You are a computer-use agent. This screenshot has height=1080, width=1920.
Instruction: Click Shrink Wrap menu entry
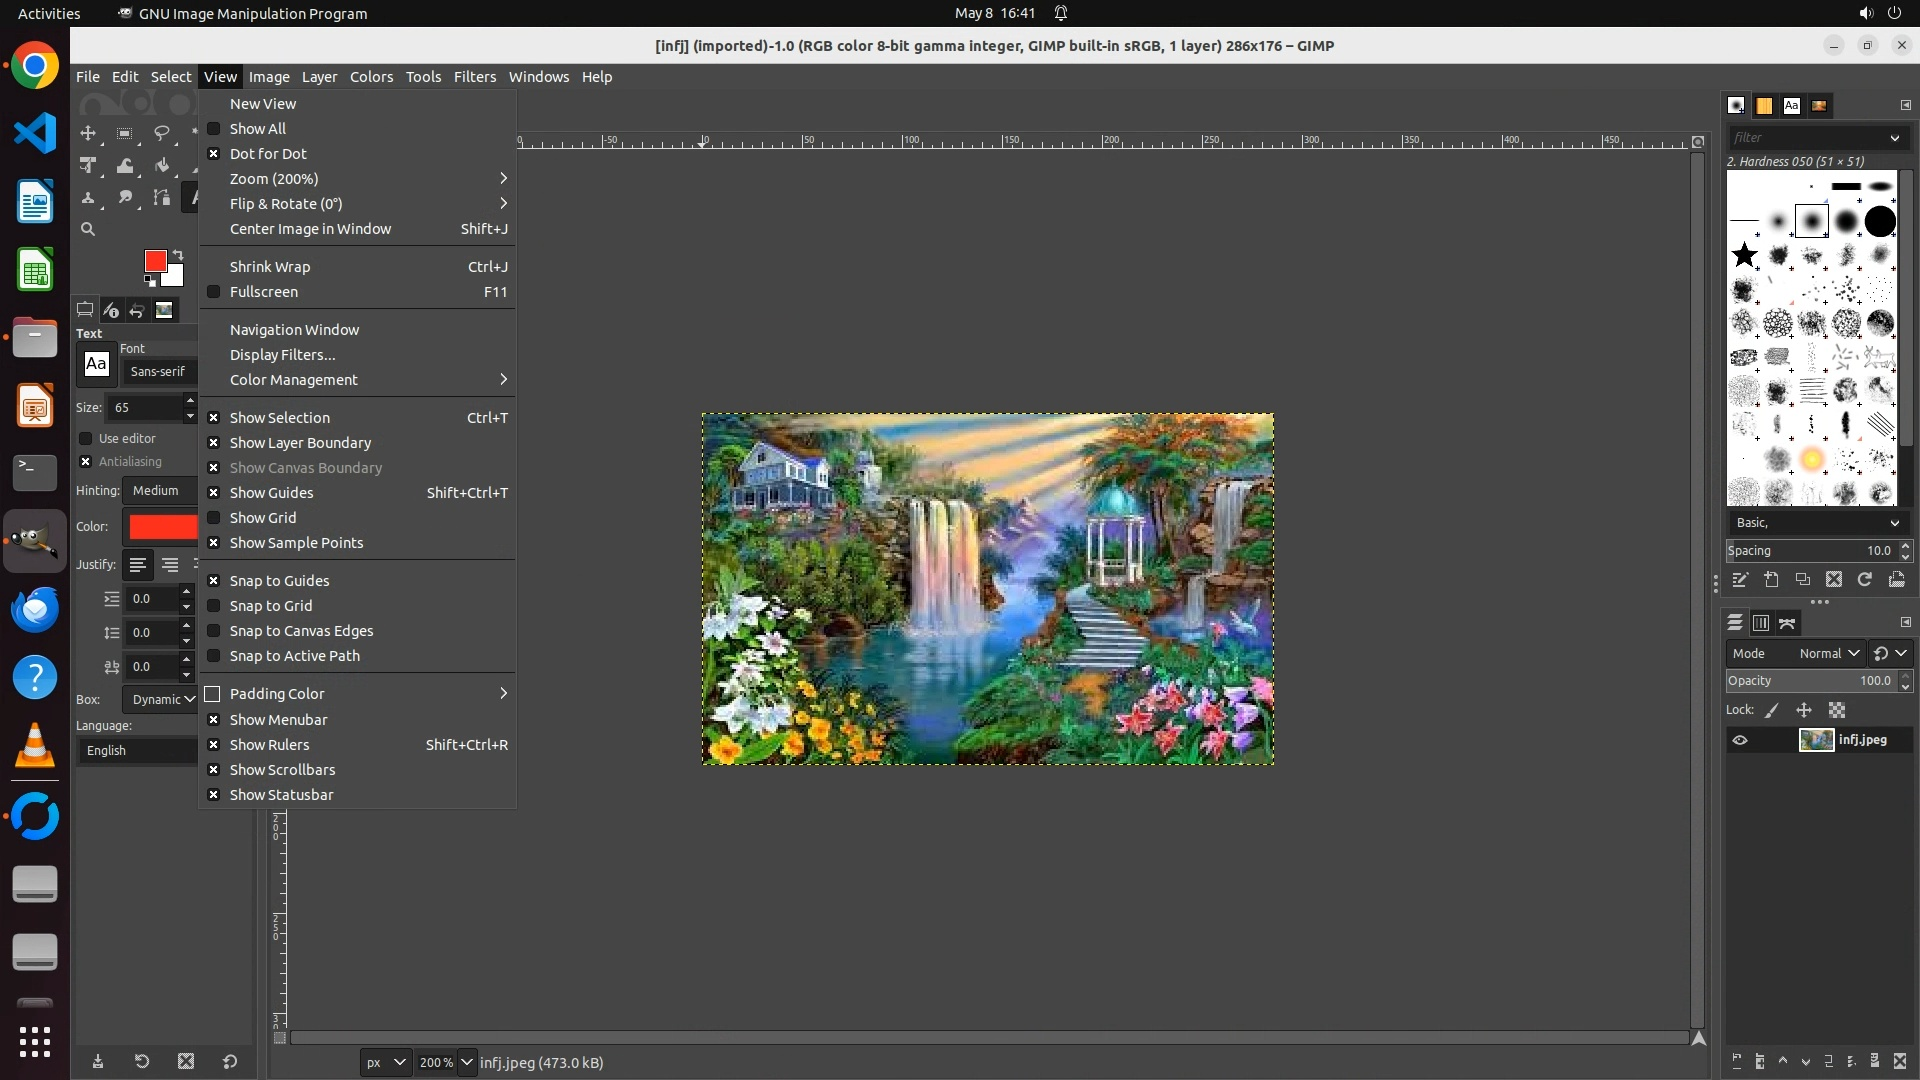click(x=270, y=267)
